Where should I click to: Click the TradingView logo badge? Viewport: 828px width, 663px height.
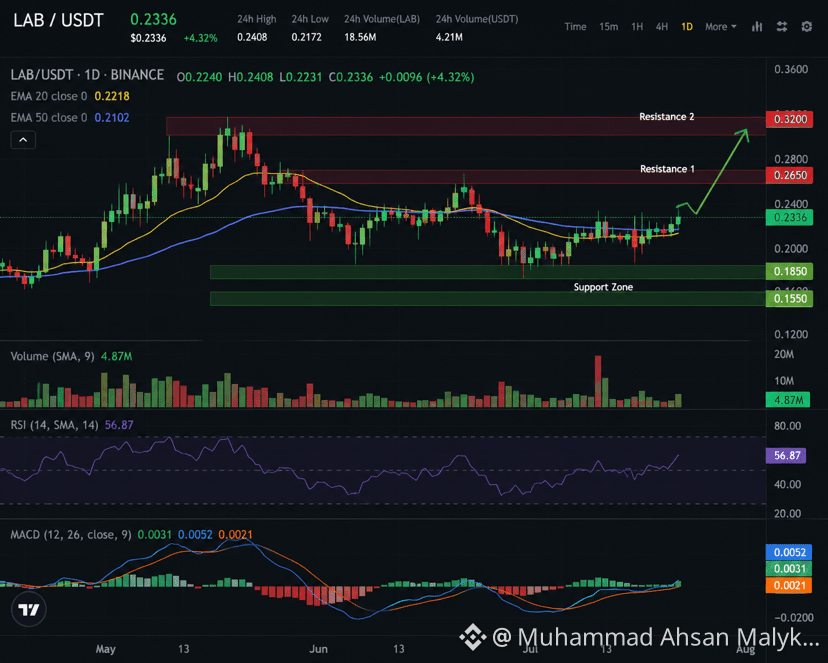click(x=29, y=610)
